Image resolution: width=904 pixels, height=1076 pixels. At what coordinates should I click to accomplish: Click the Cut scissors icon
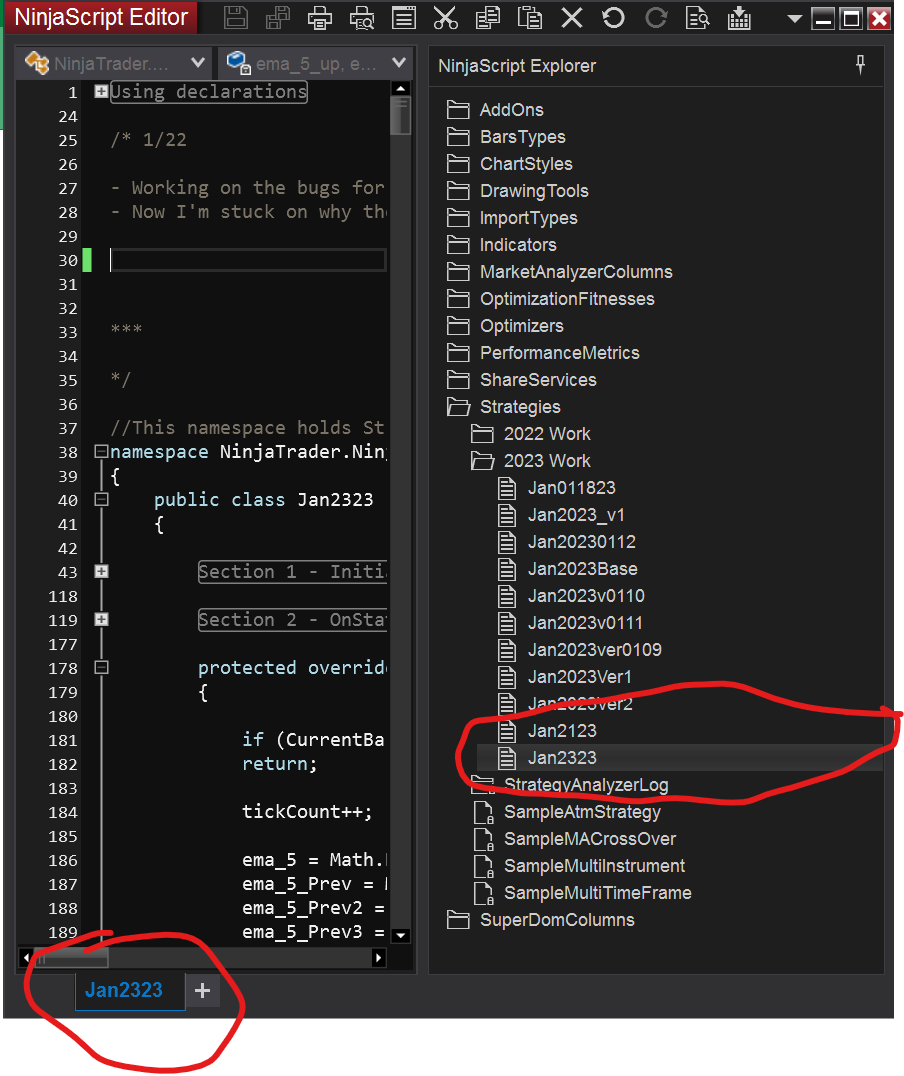click(x=445, y=17)
